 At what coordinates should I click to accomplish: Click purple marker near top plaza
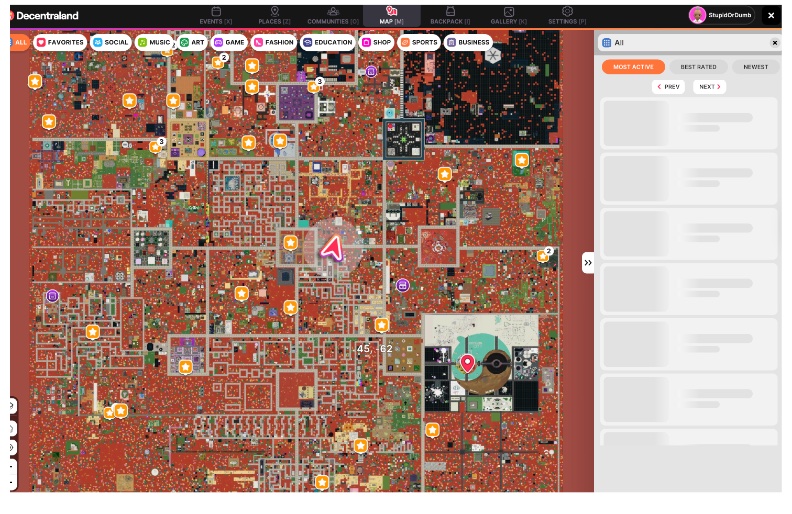point(371,72)
